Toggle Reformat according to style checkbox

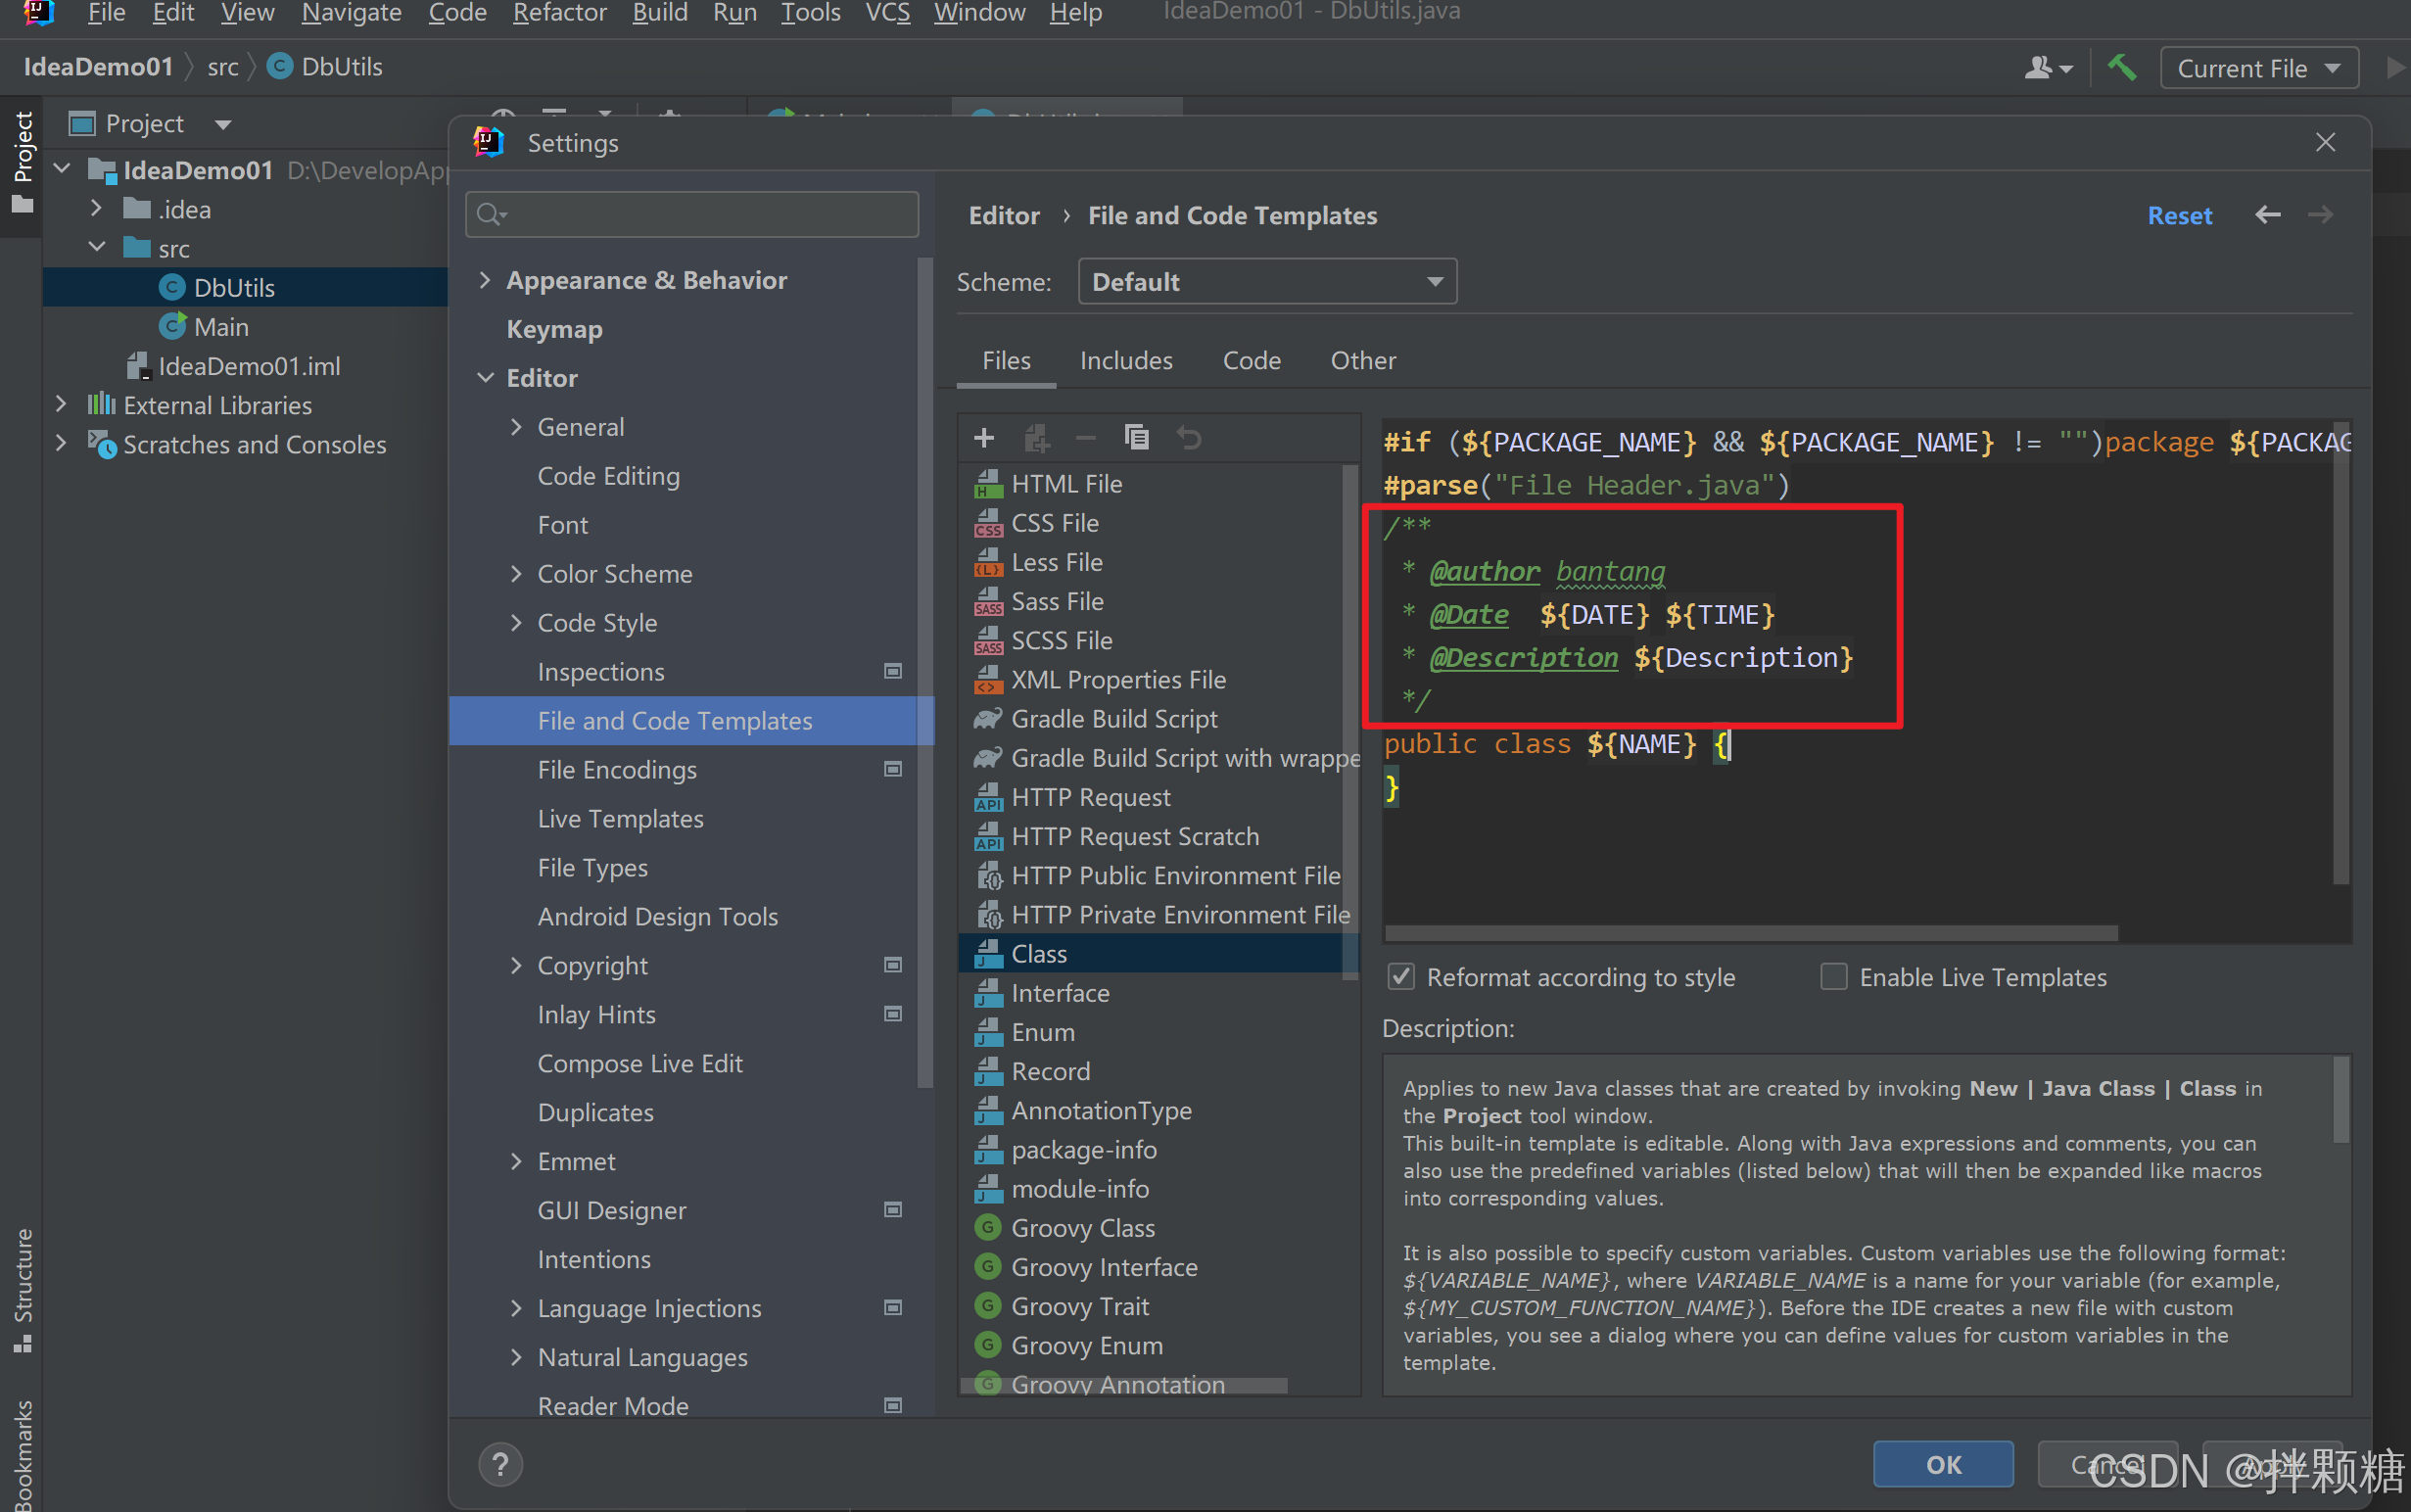point(1402,977)
